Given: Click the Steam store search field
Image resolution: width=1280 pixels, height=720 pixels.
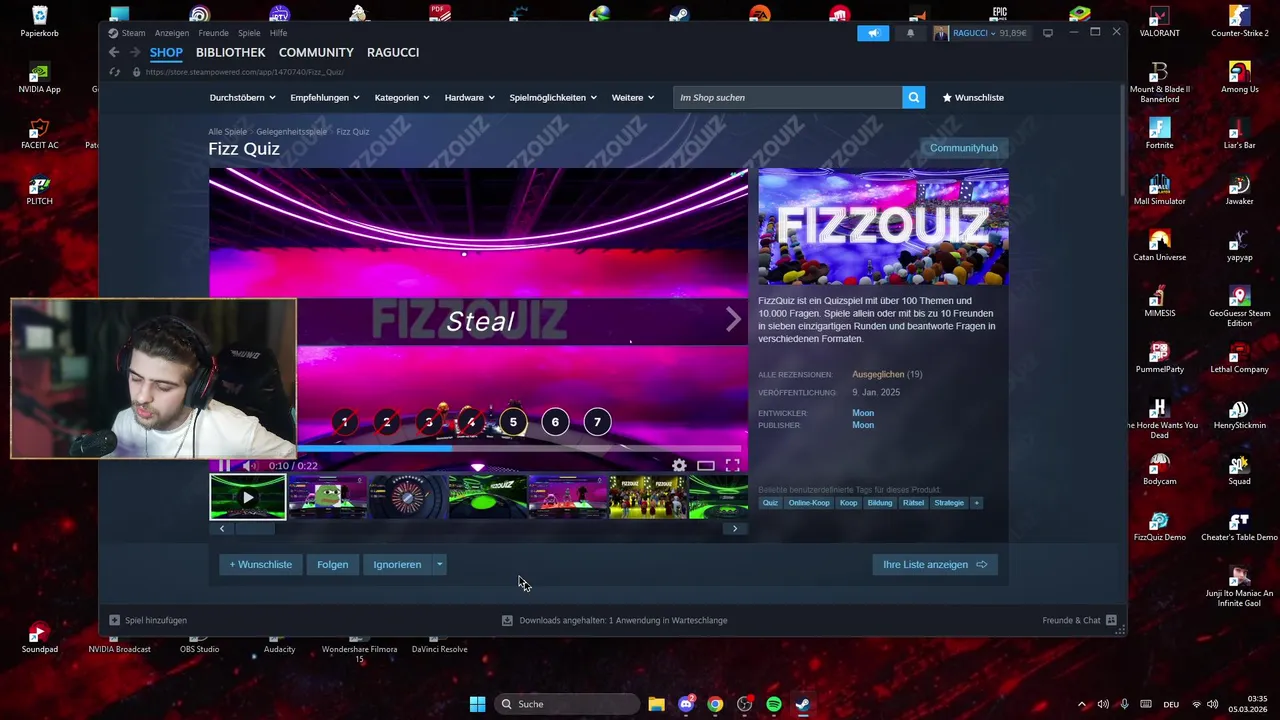Looking at the screenshot, I should tap(787, 97).
